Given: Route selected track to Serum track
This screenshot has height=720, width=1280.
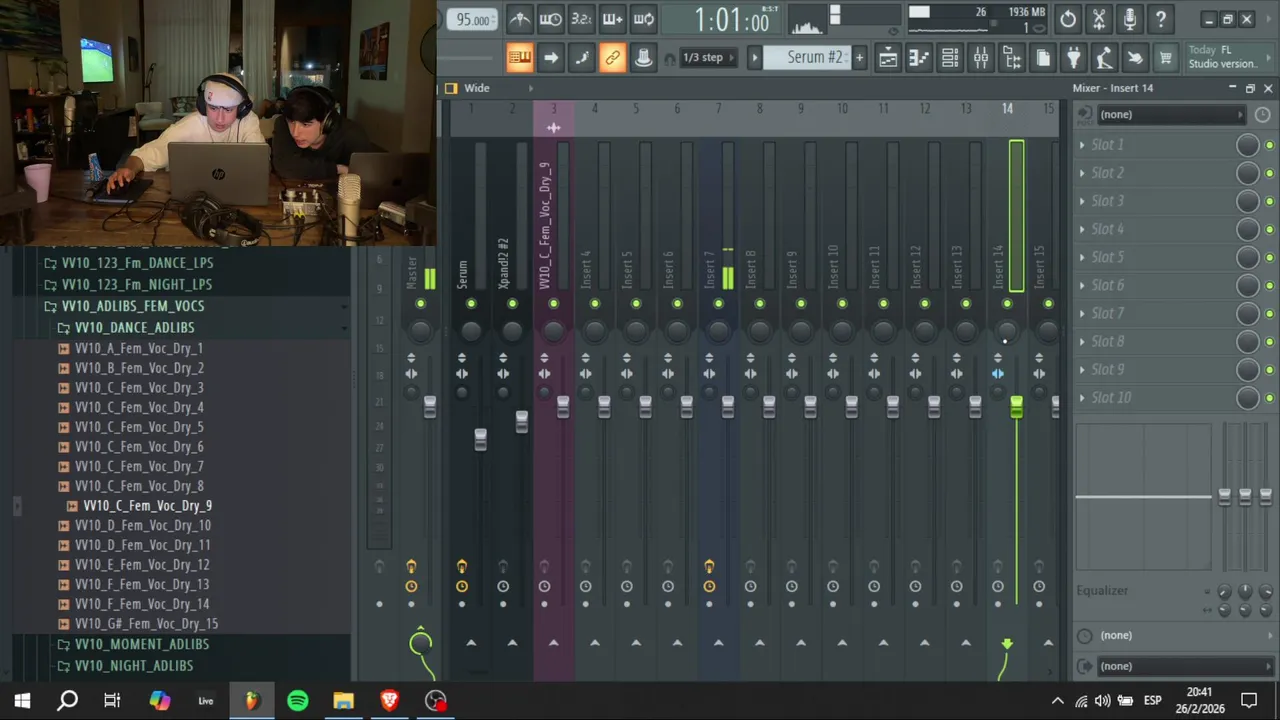Looking at the screenshot, I should tap(471, 643).
